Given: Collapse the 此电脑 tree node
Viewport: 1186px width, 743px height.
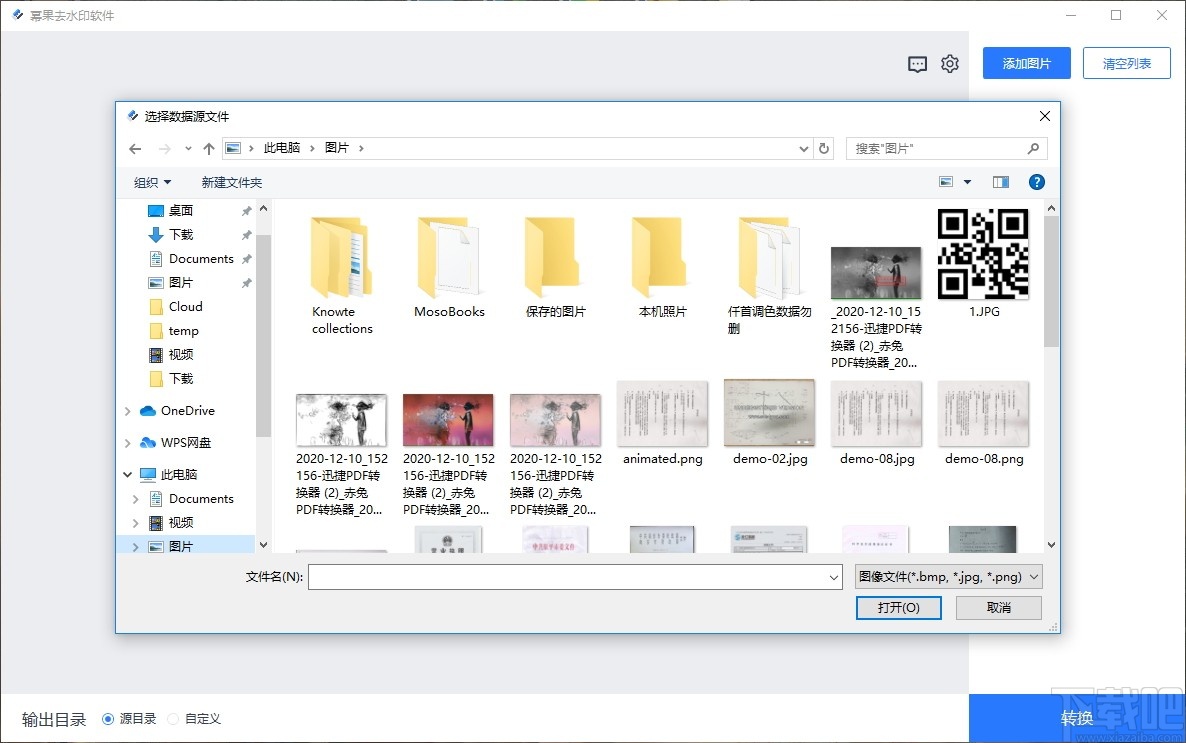Looking at the screenshot, I should [127, 474].
